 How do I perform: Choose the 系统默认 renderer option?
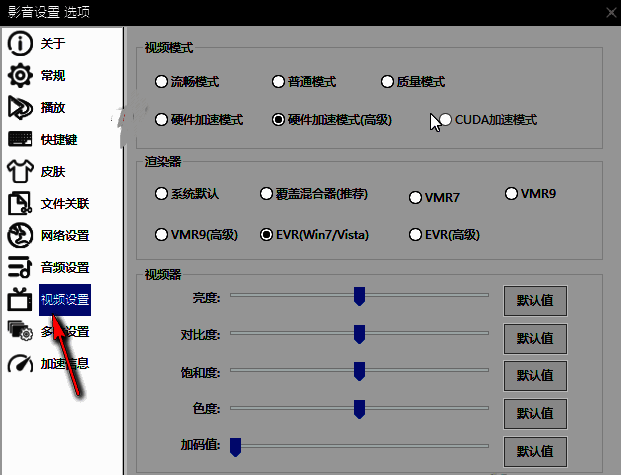click(x=162, y=193)
